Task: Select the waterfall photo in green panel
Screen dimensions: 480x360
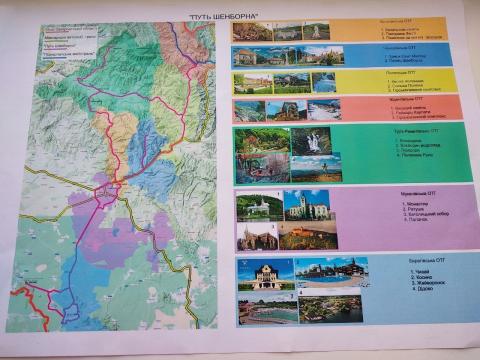Action: point(311,141)
